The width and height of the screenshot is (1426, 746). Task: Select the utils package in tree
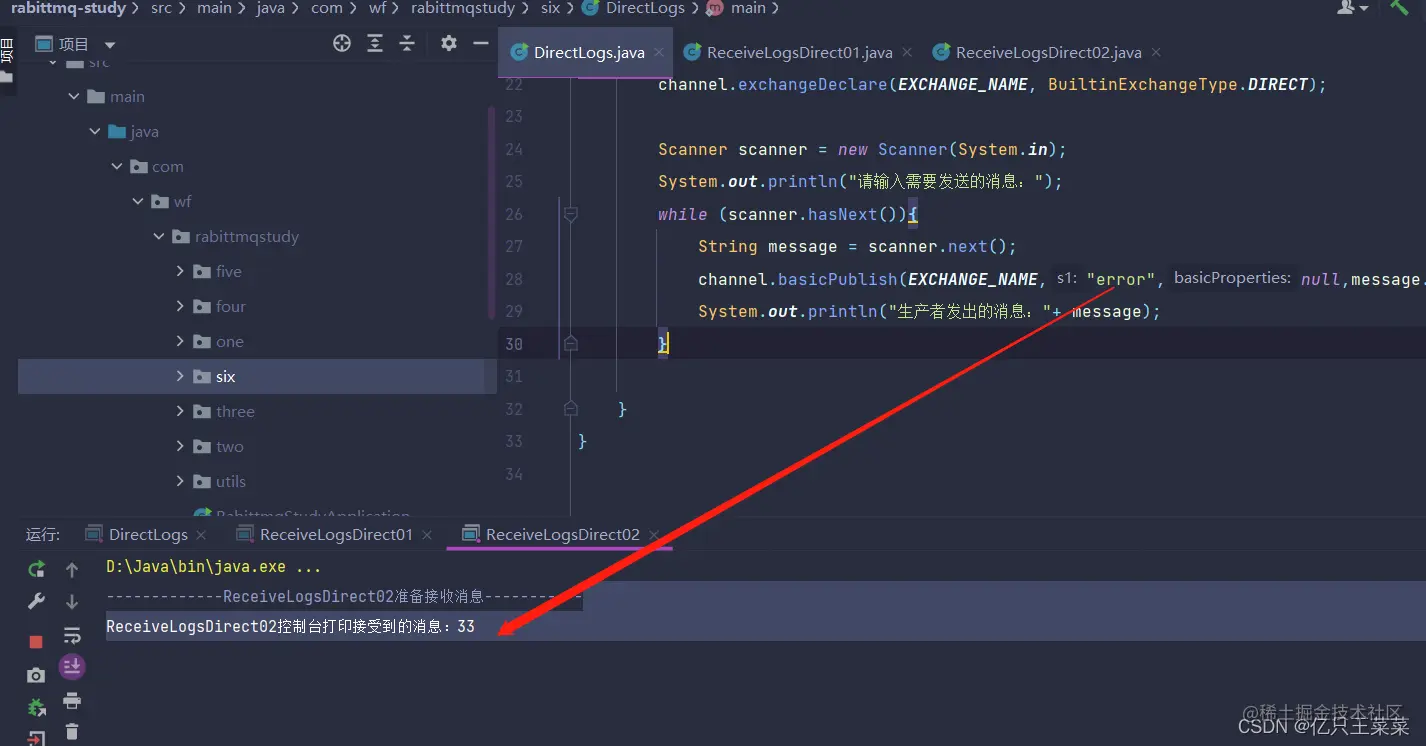point(231,482)
